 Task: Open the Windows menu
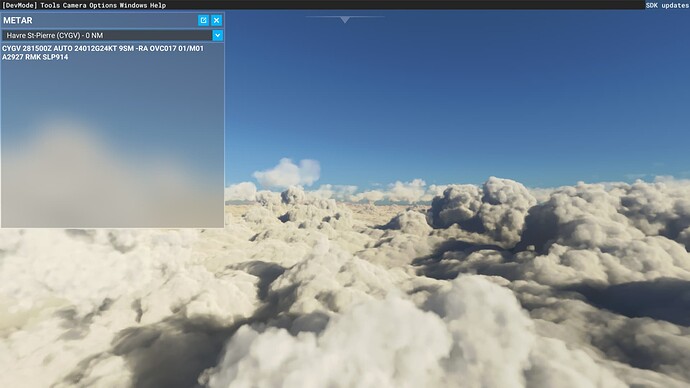click(x=133, y=5)
